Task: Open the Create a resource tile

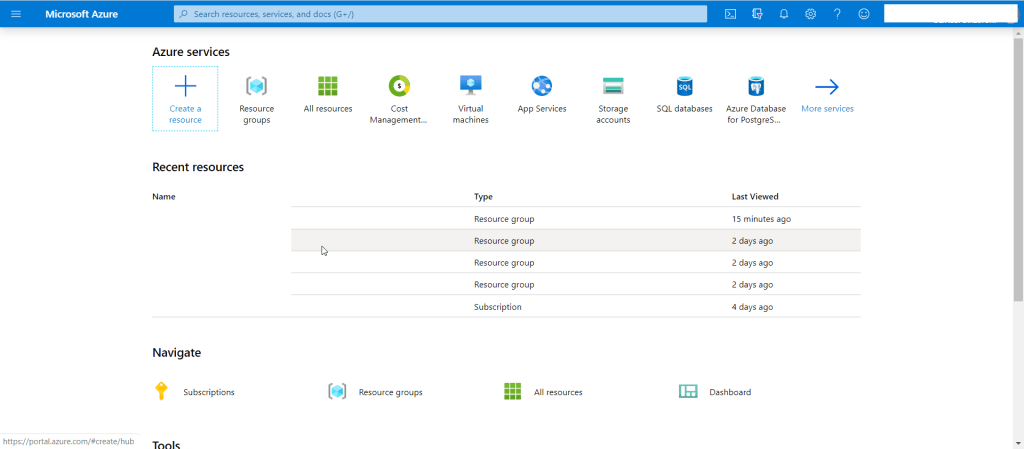Action: (185, 98)
